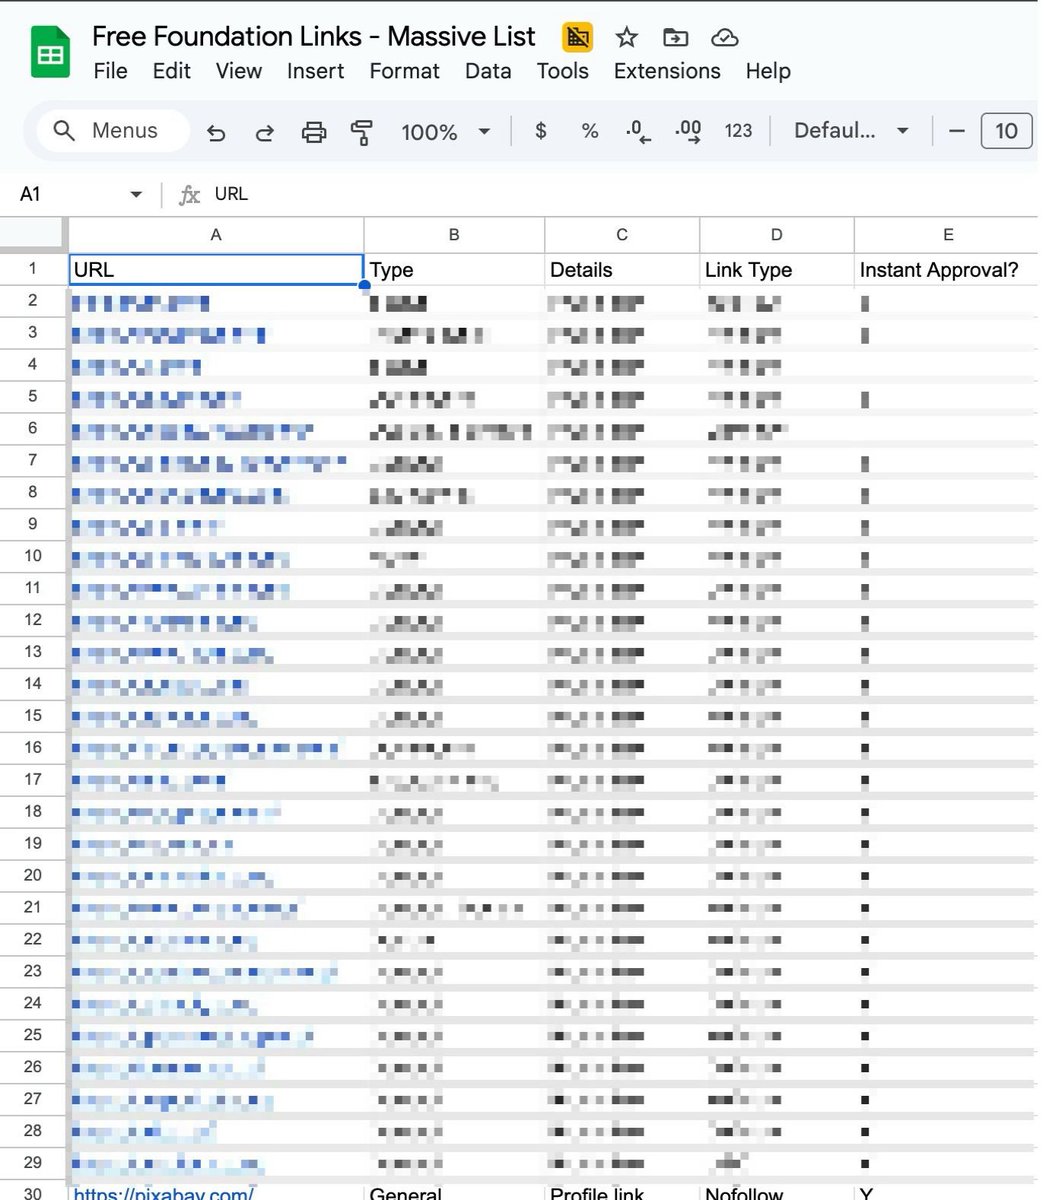Select the Paint format tool

[362, 131]
